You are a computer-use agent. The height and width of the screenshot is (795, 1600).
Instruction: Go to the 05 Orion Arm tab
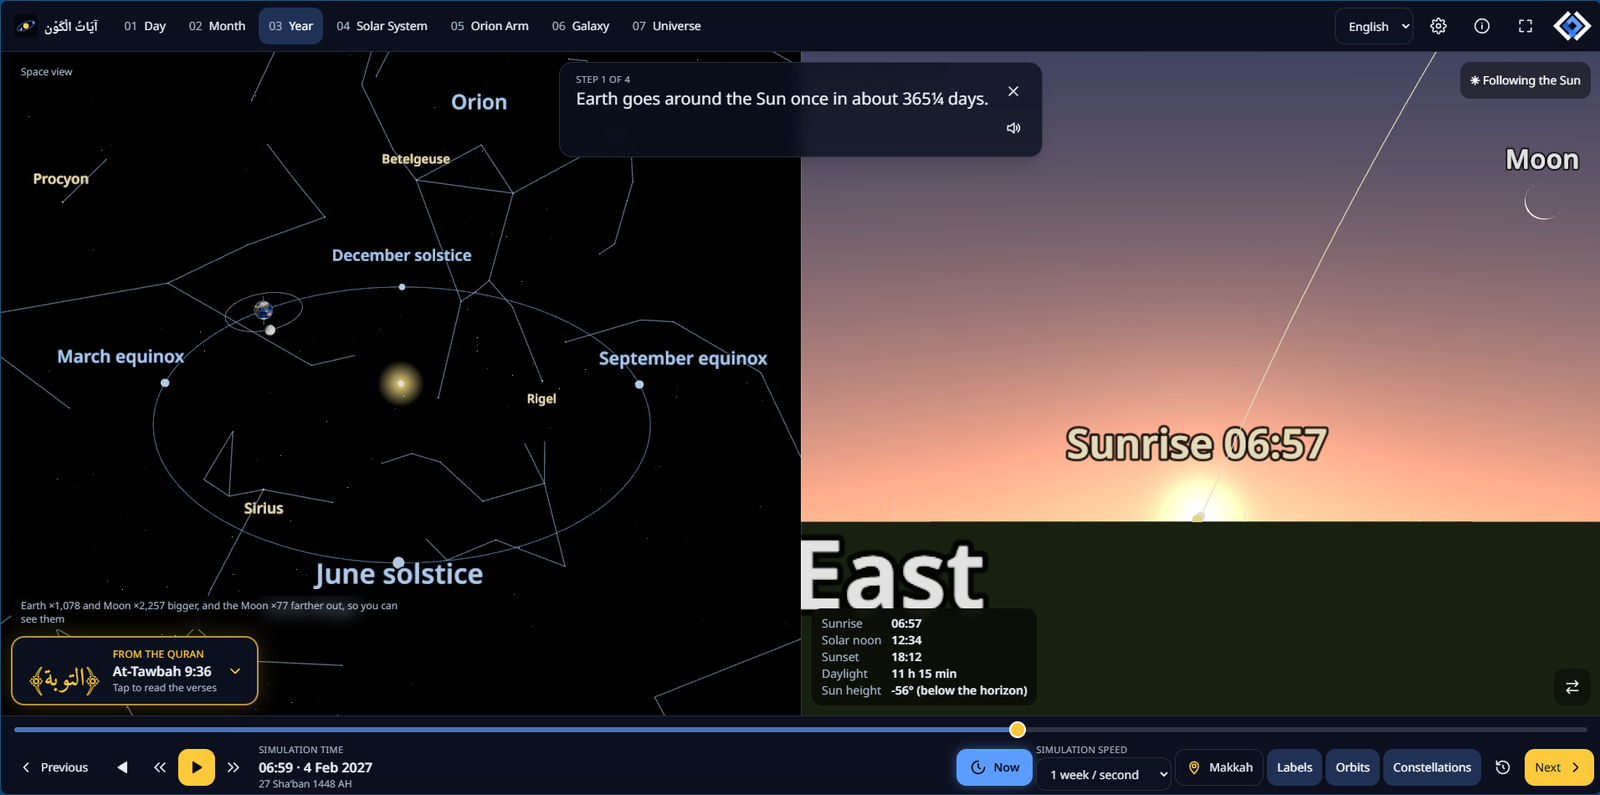489,26
